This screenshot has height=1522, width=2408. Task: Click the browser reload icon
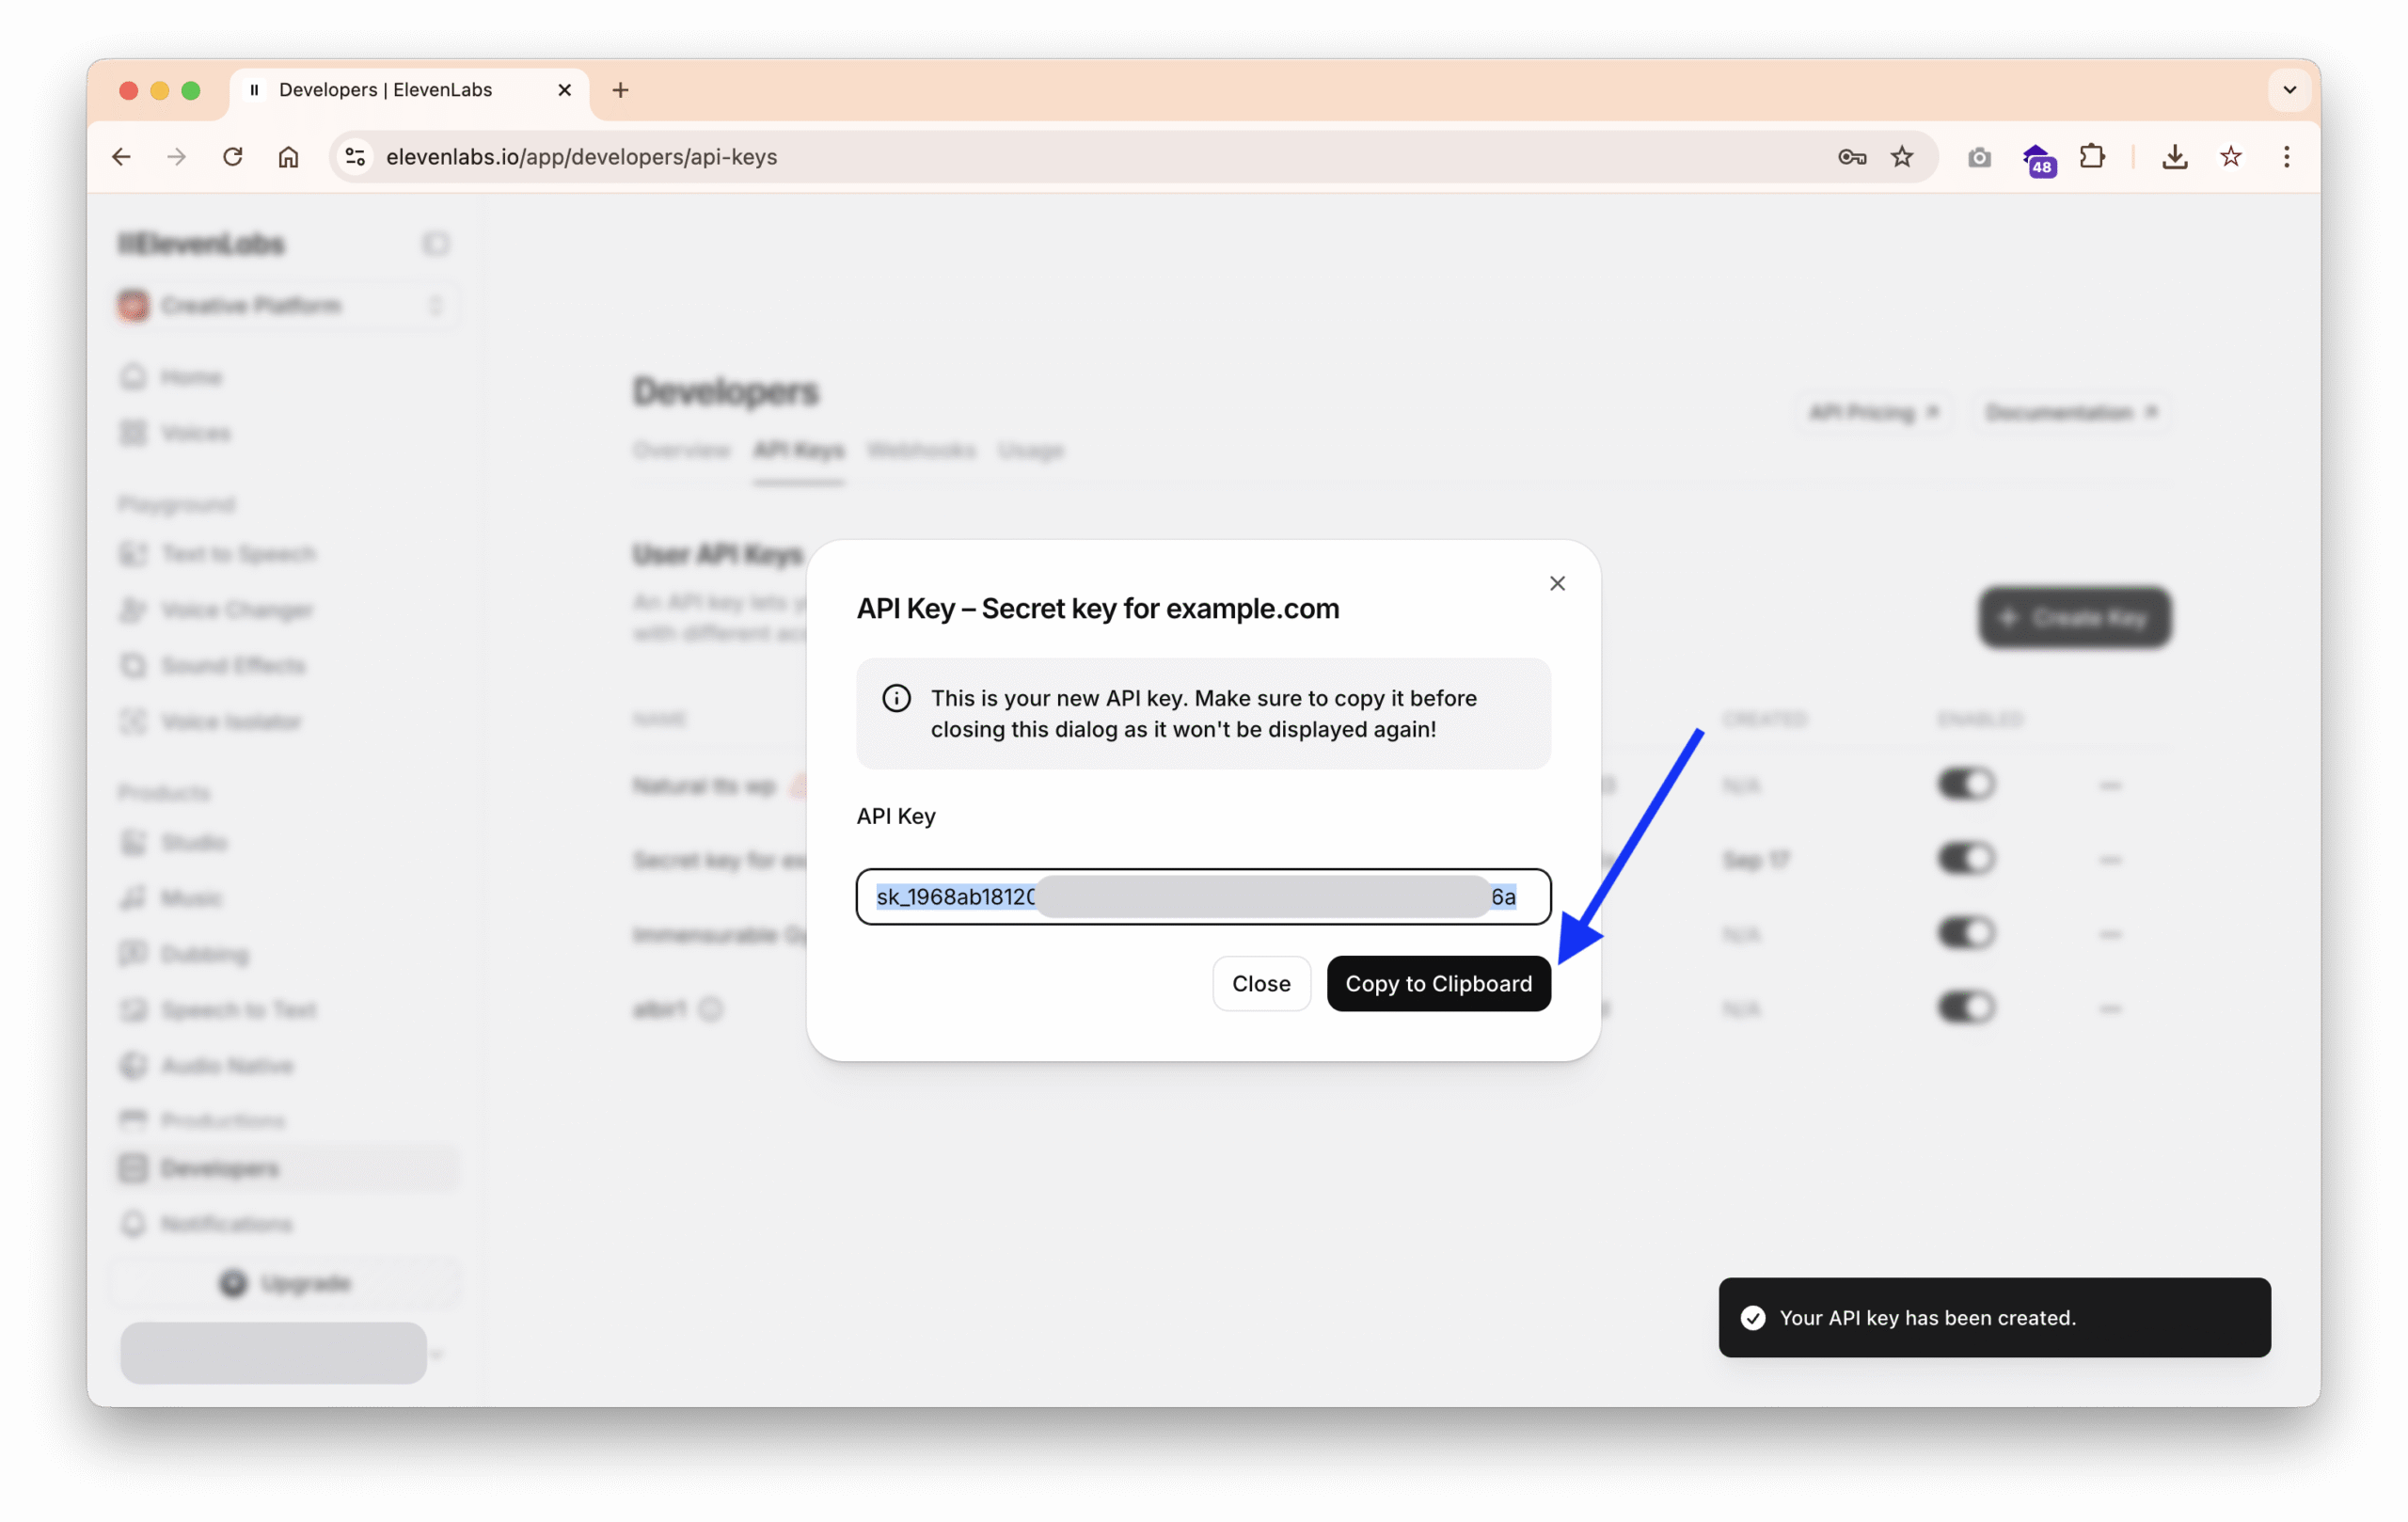tap(233, 157)
